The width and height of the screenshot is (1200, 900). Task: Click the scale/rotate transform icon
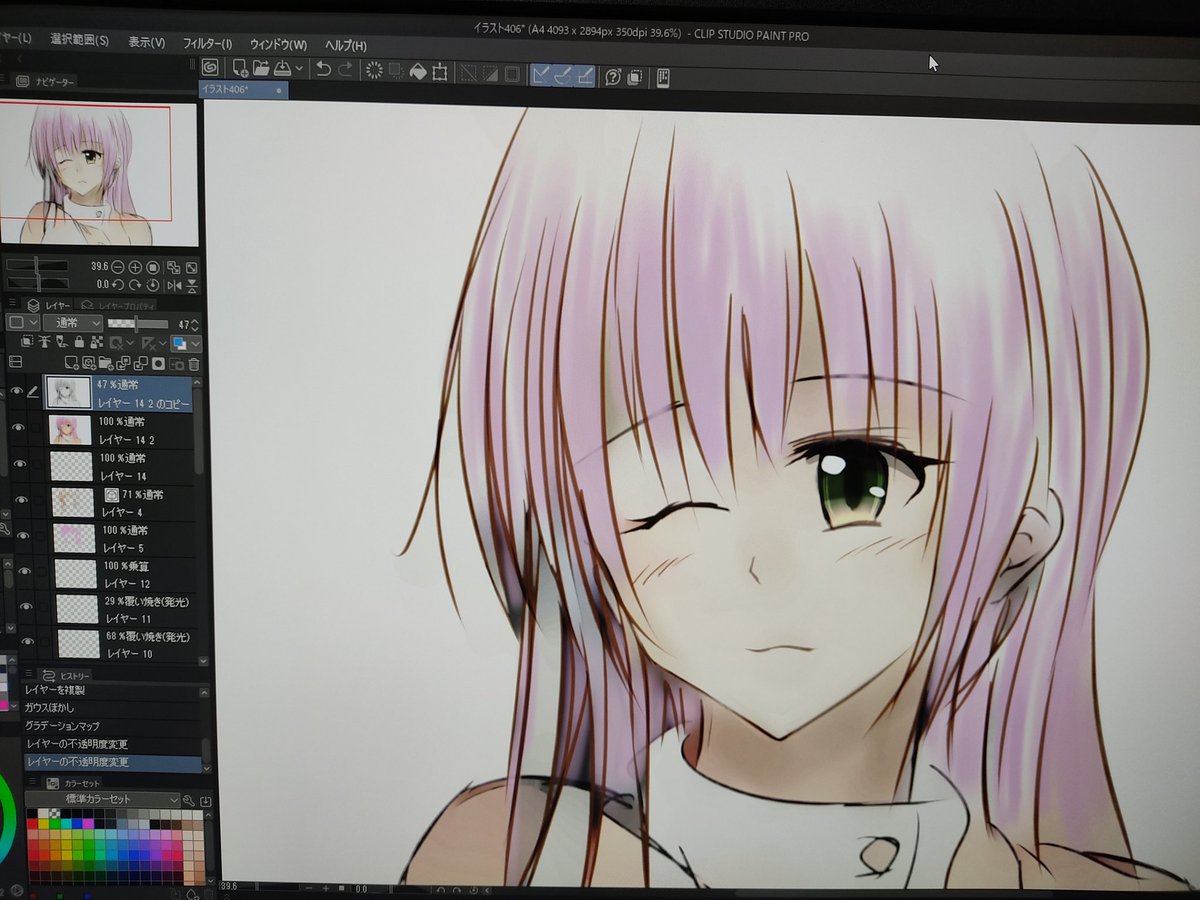point(439,71)
